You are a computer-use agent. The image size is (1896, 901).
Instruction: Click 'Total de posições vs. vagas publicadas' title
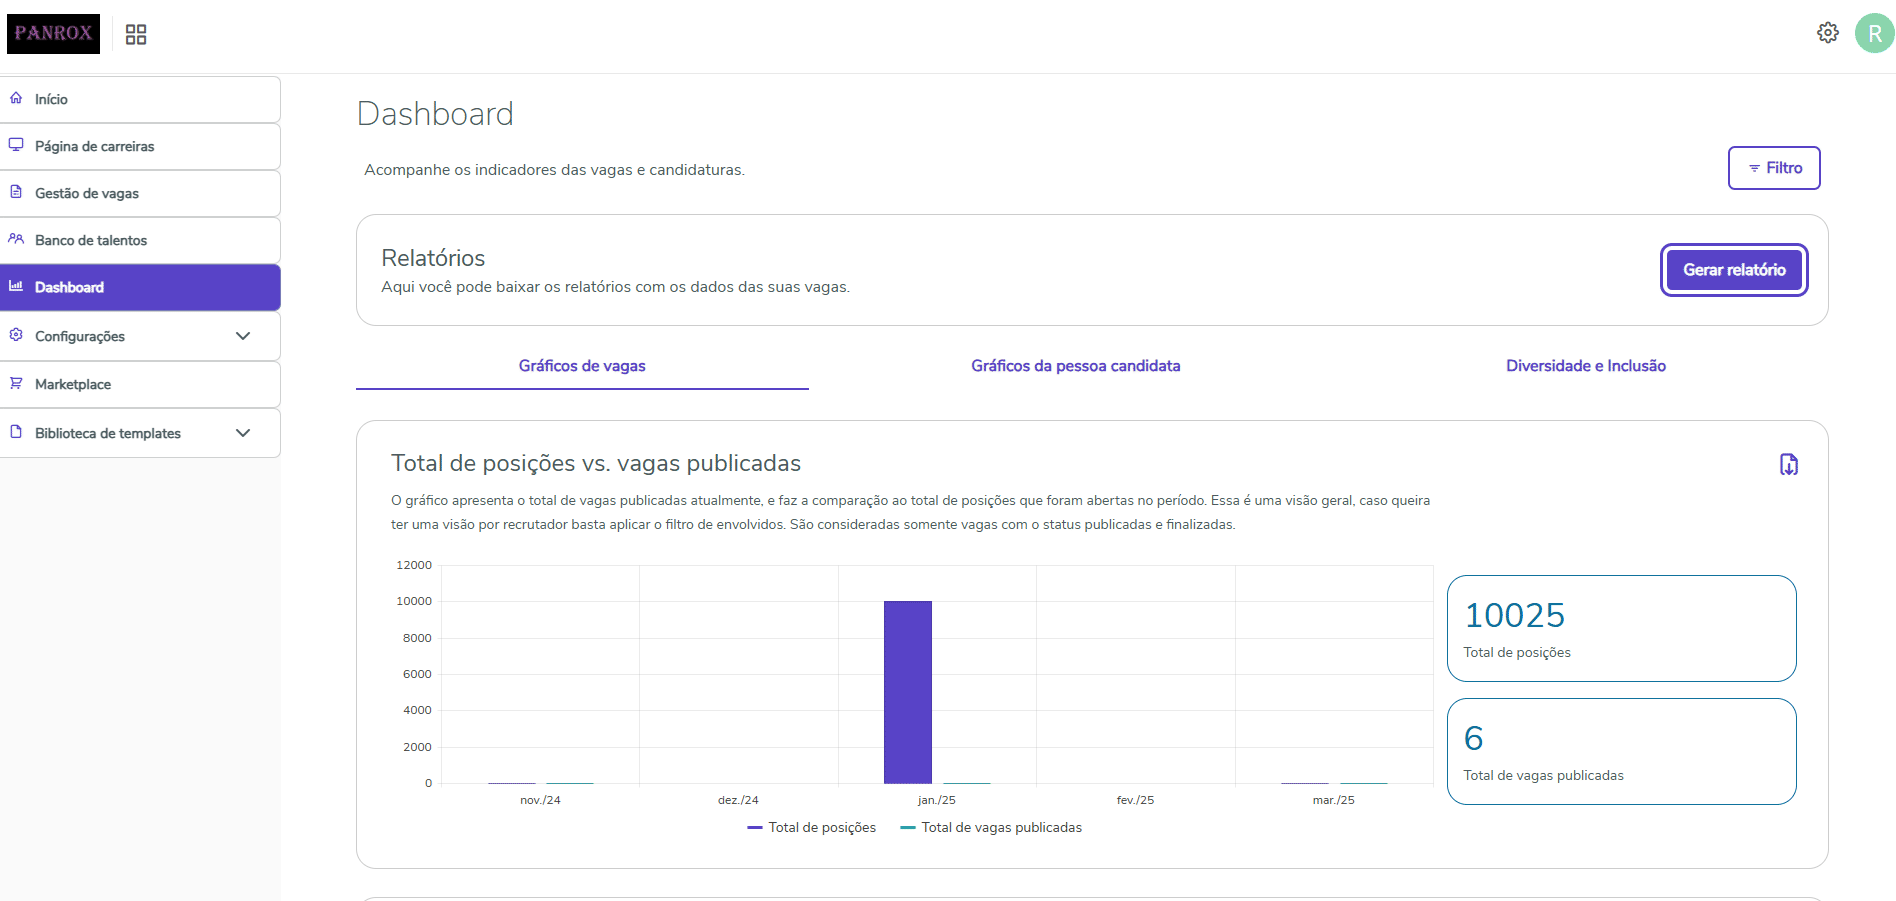tap(596, 463)
